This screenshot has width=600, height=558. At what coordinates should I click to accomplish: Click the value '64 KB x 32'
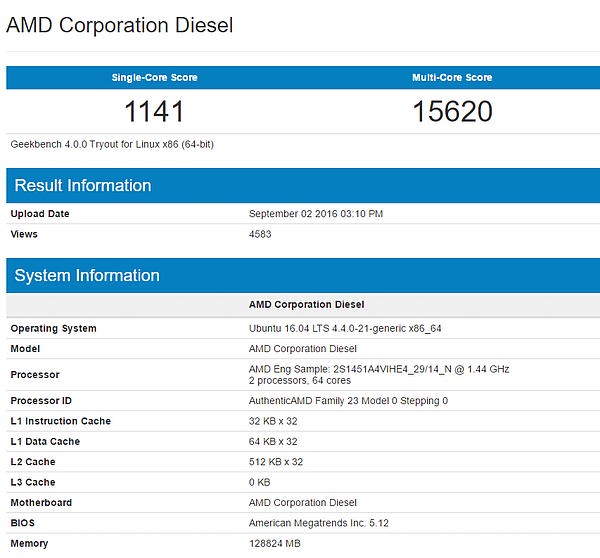(x=273, y=441)
